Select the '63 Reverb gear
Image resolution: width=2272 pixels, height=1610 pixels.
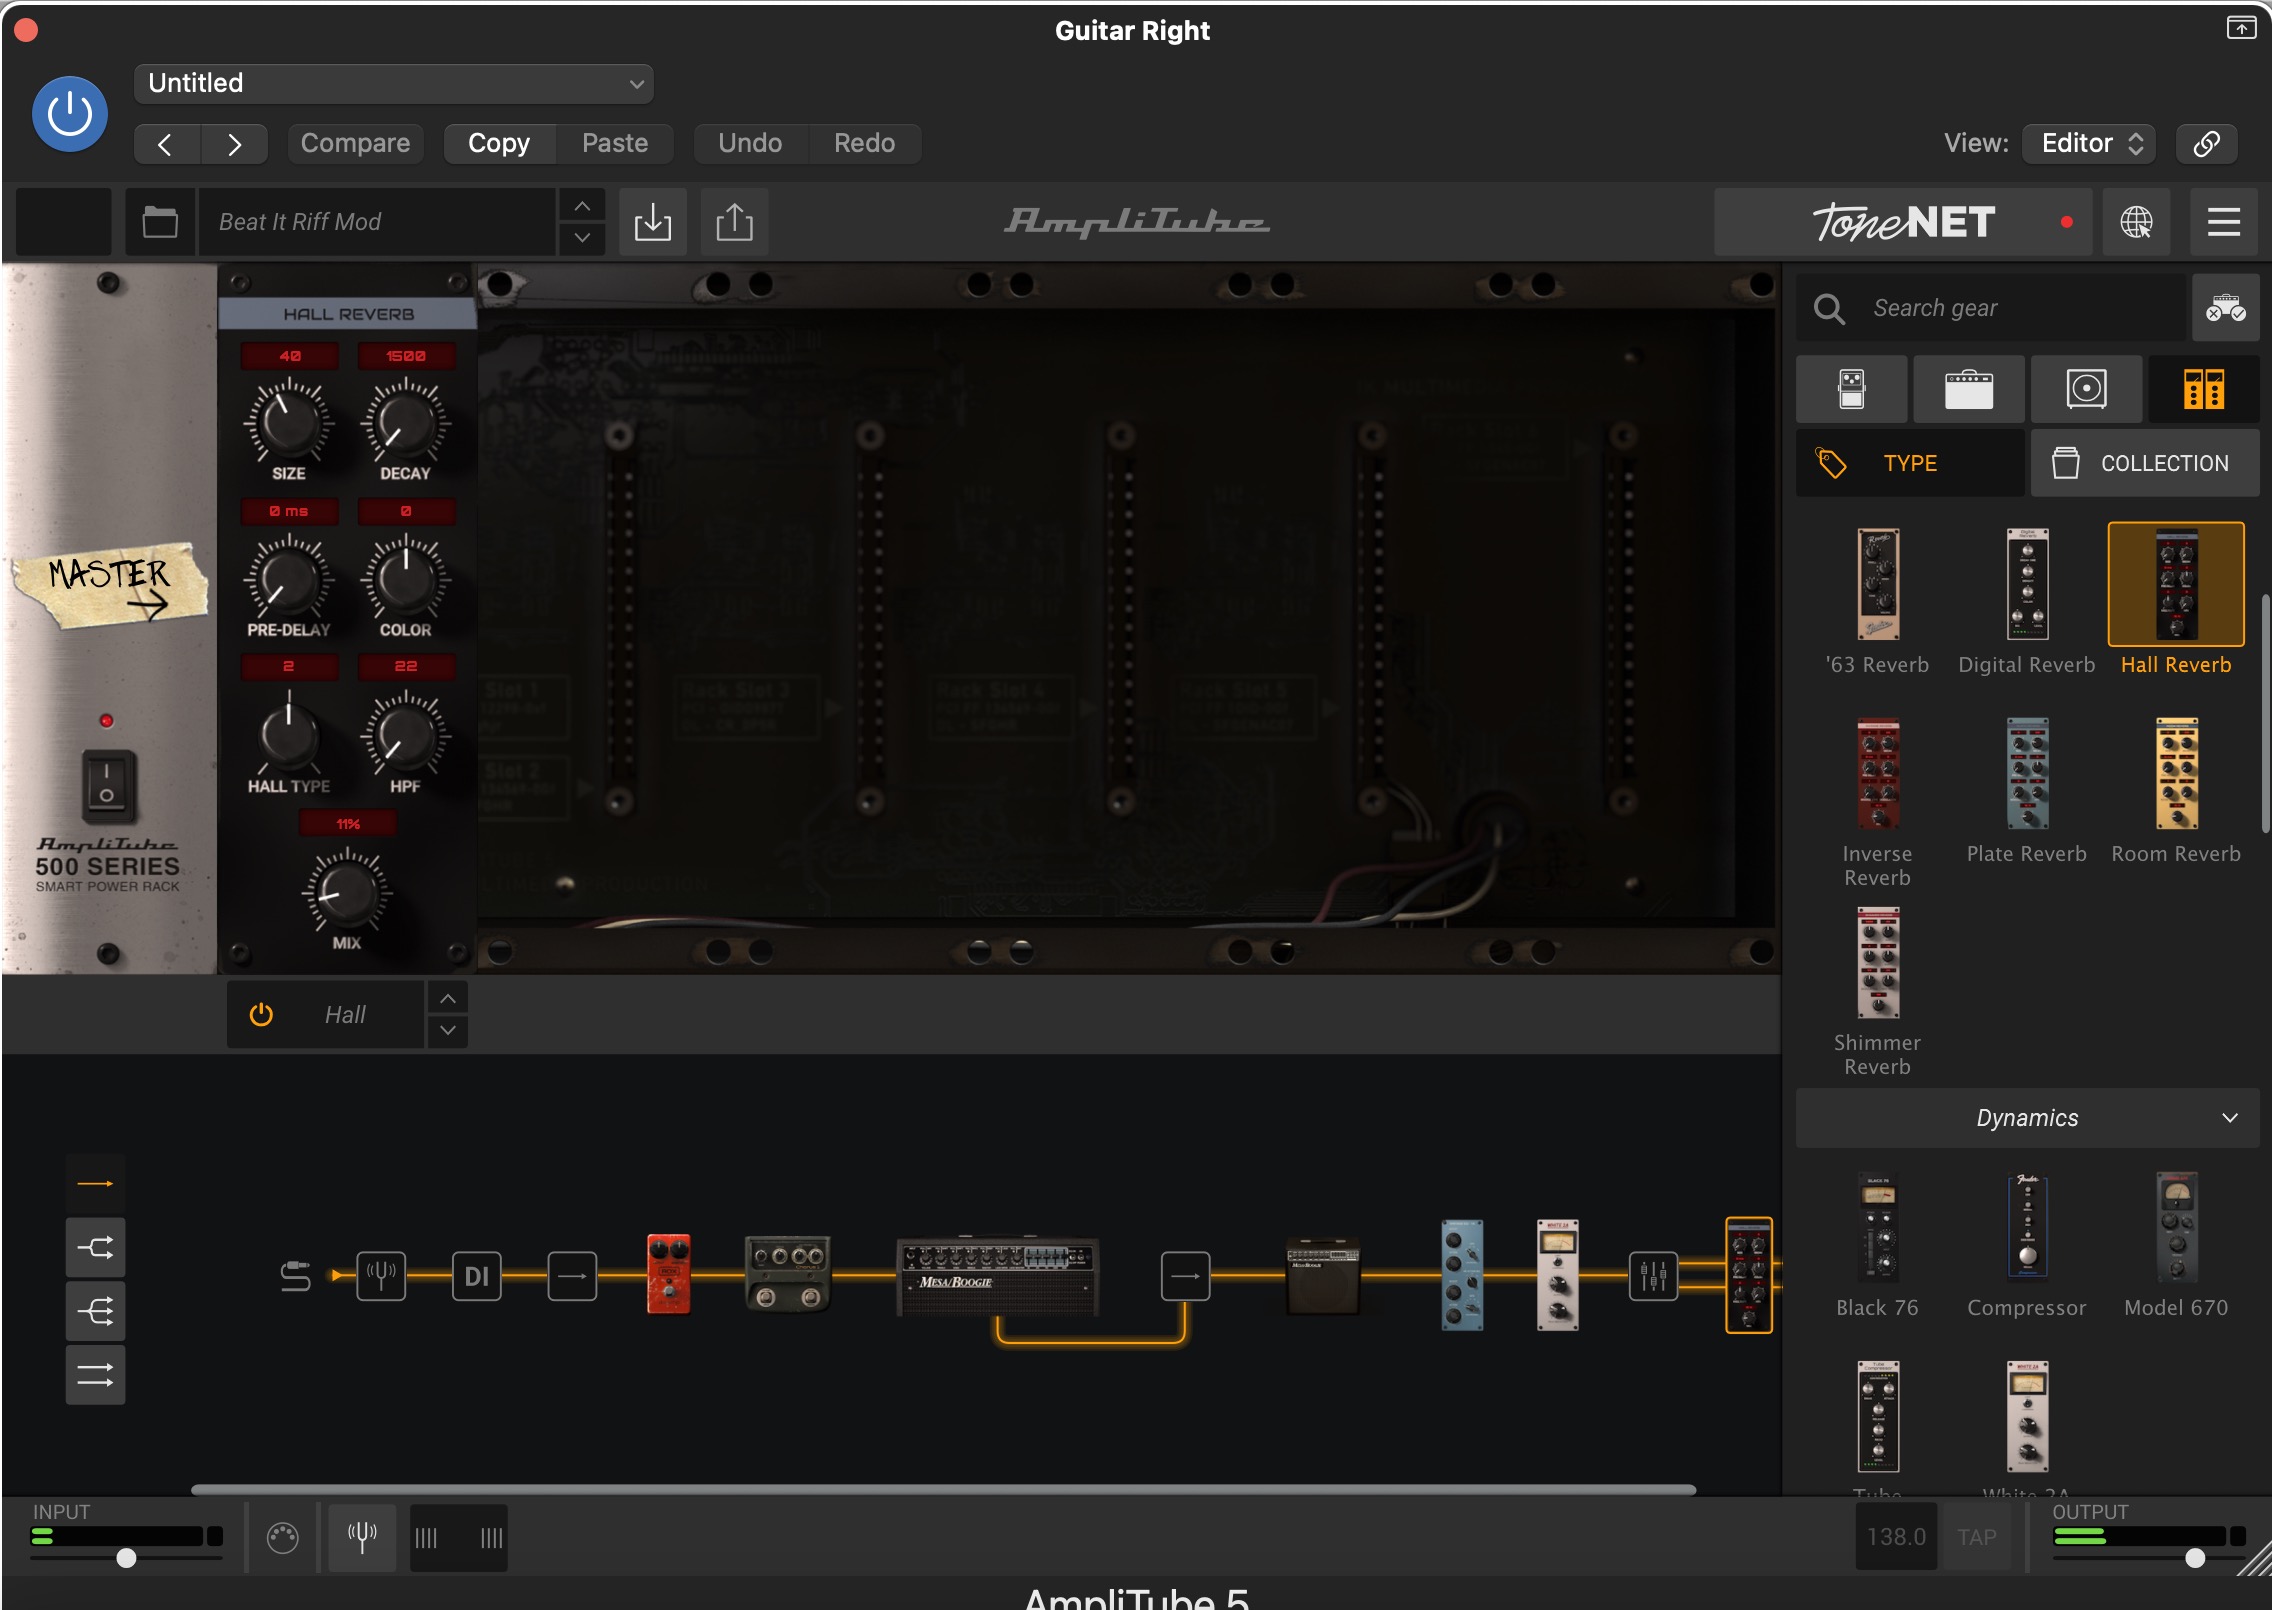tap(1877, 602)
